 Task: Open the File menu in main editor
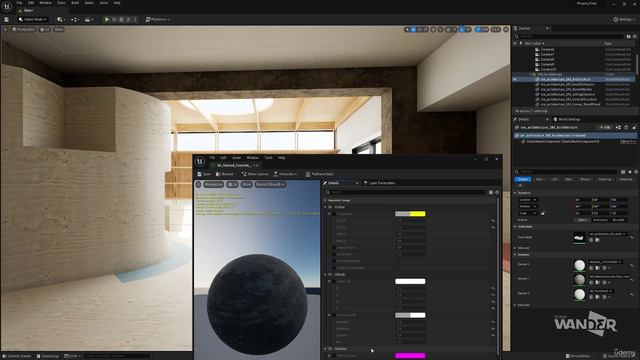click(19, 2)
